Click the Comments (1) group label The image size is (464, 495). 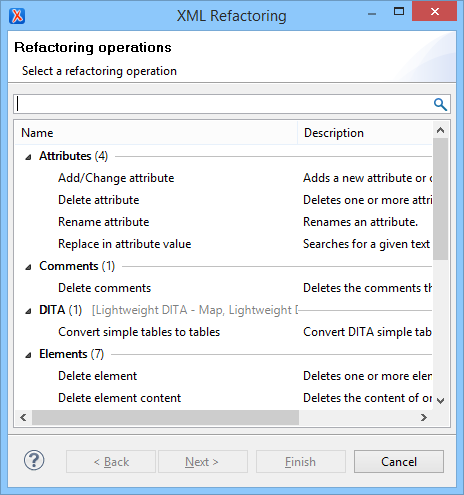[77, 266]
